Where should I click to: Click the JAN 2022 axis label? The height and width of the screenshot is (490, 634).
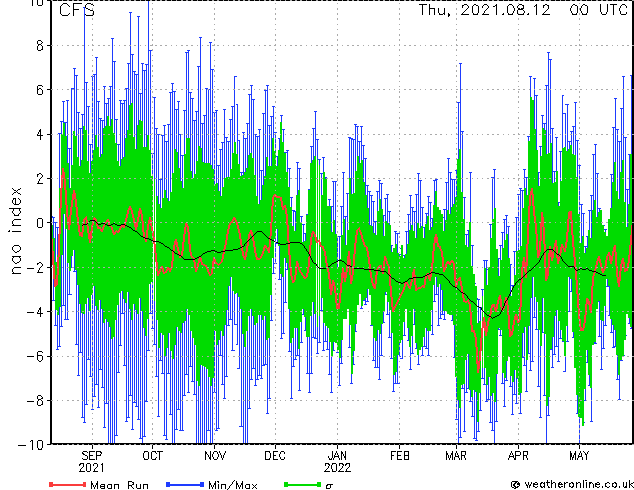[337, 462]
